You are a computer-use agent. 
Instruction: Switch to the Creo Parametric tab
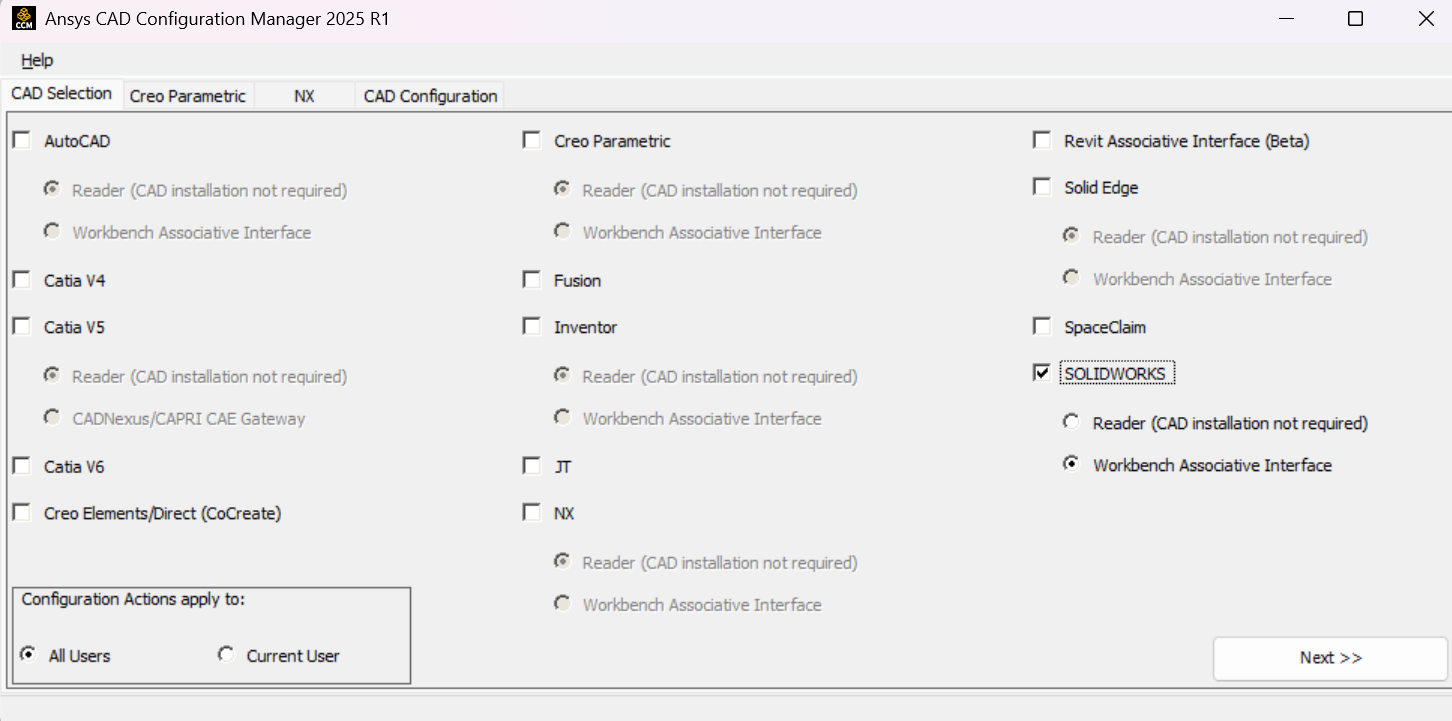pos(187,96)
